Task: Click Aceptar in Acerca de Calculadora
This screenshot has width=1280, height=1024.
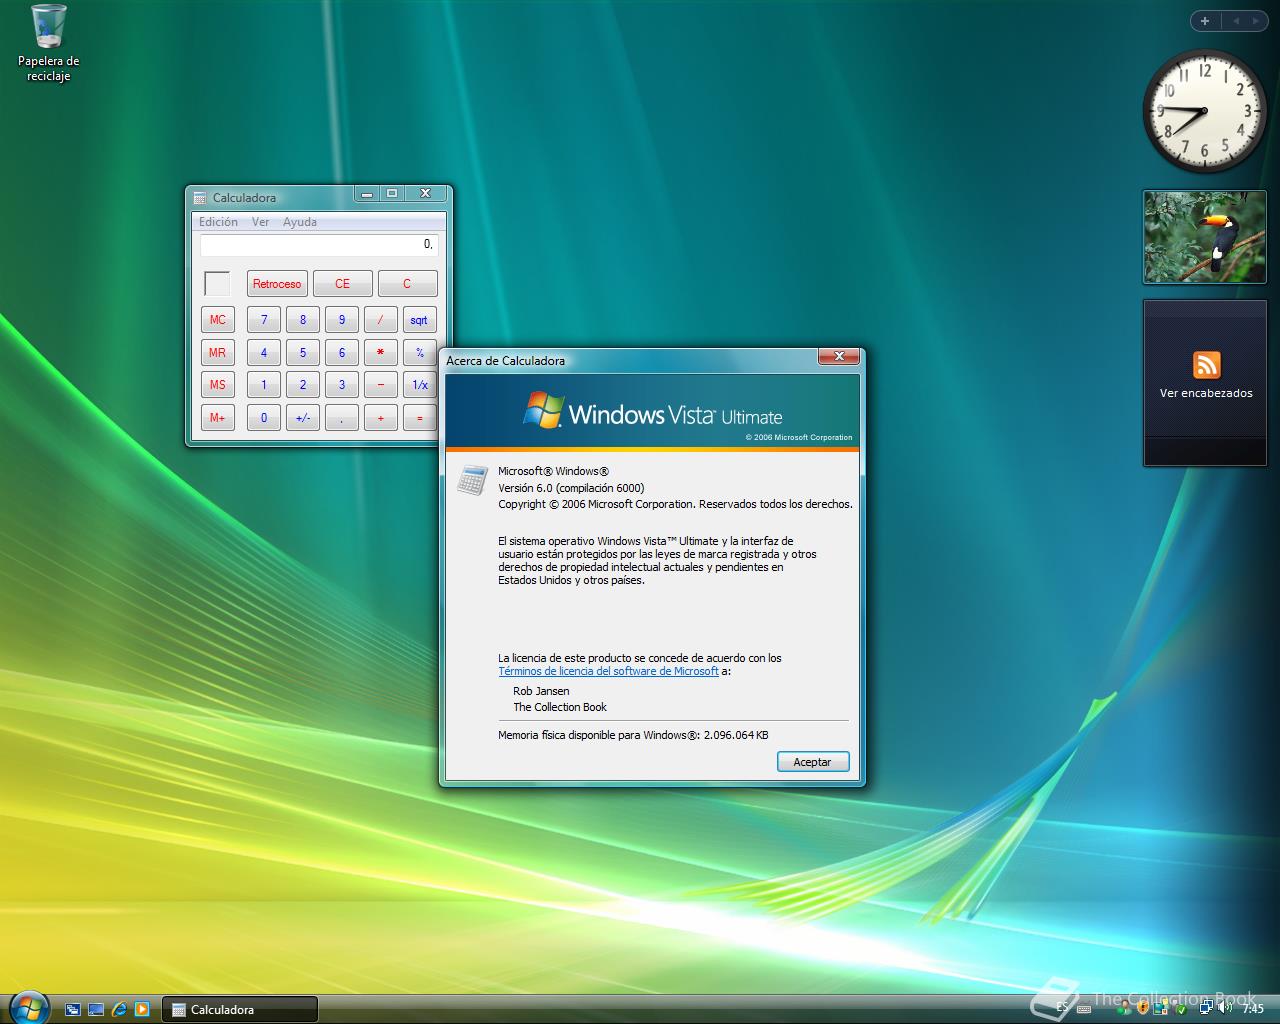Action: click(813, 762)
